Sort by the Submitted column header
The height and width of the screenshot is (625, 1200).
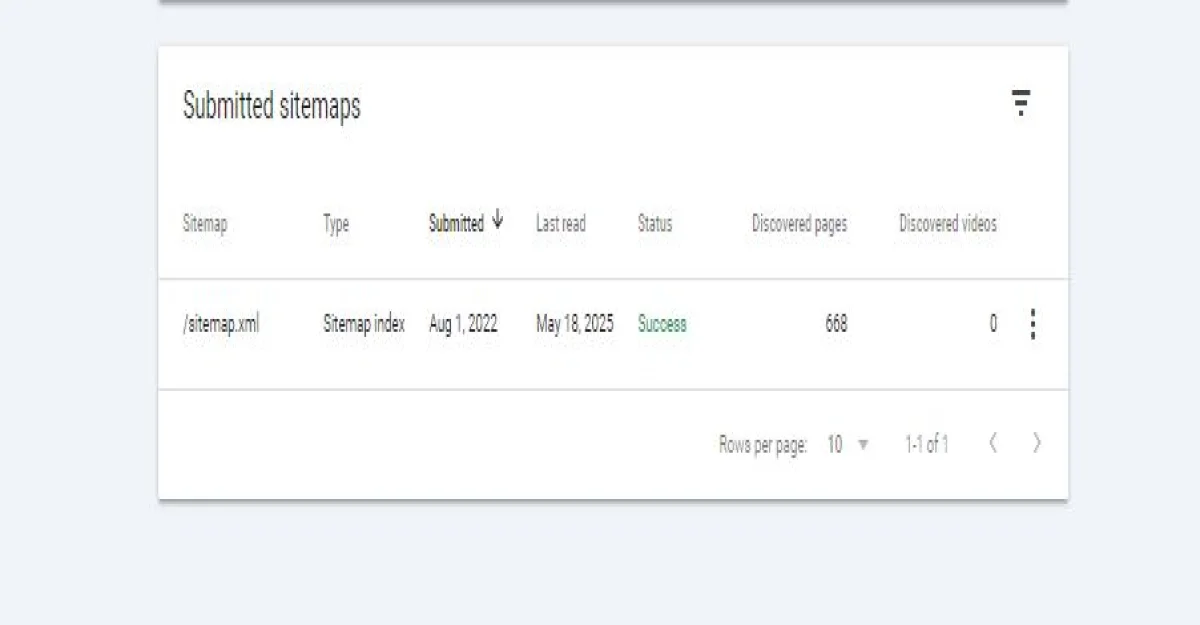point(456,224)
